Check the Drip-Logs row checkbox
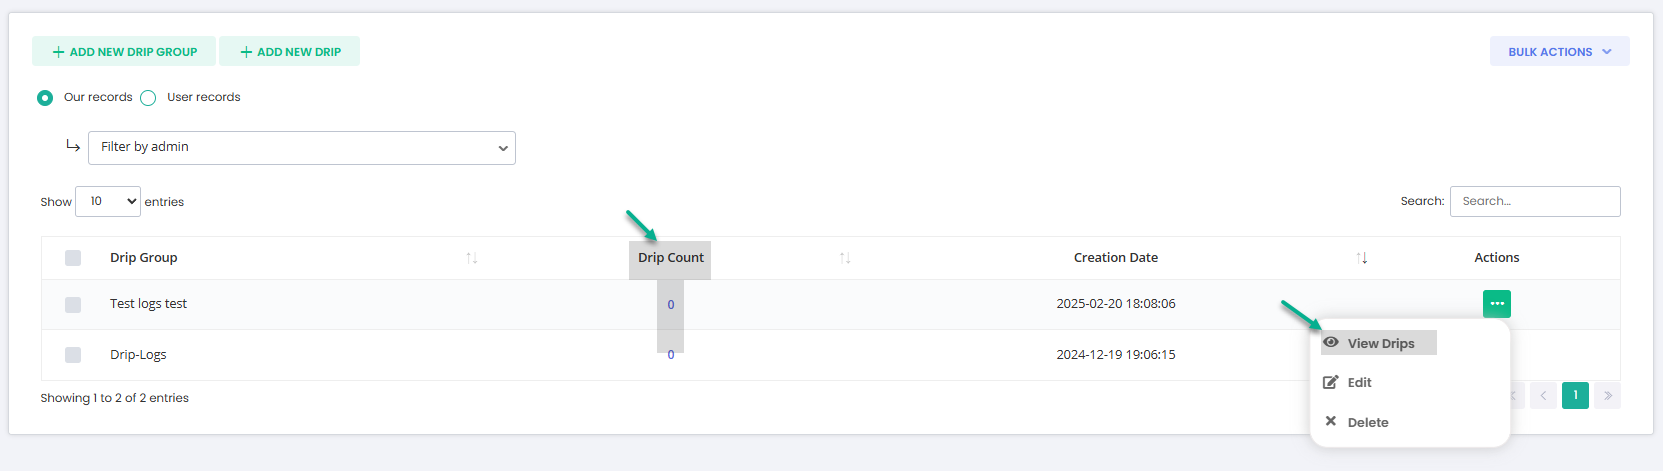 [x=73, y=355]
